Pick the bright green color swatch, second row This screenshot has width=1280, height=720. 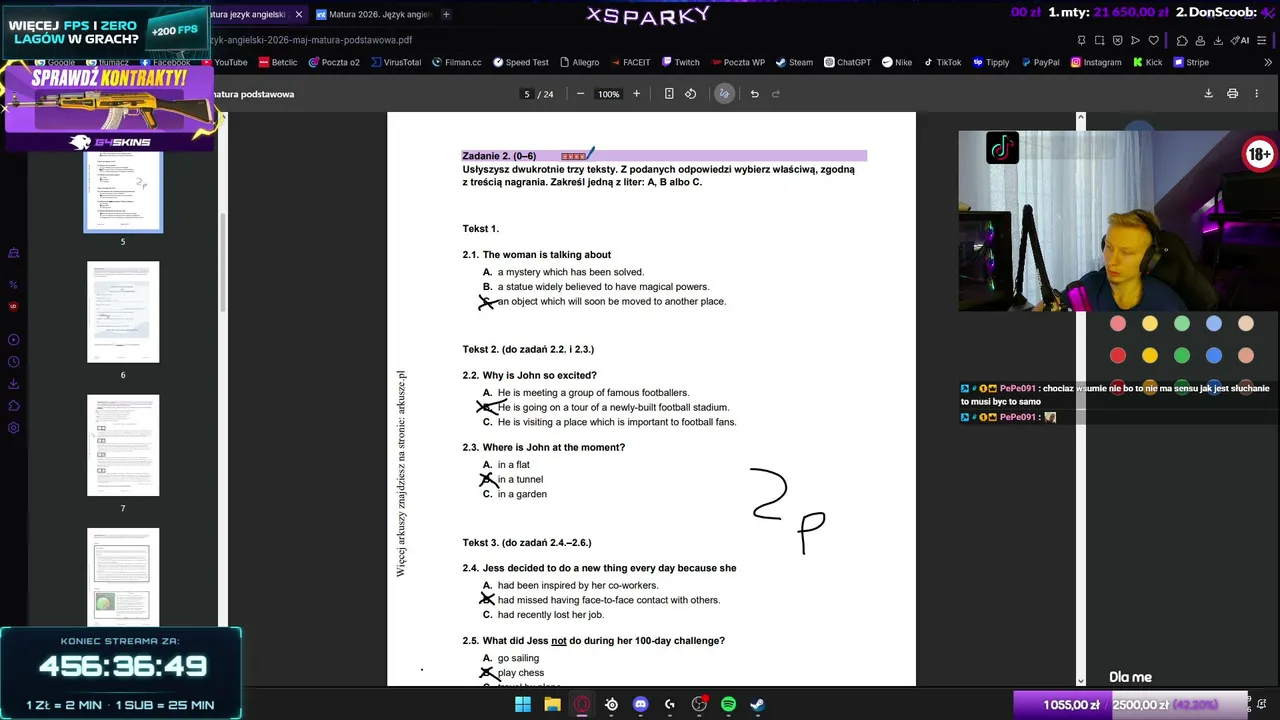tap(1182, 355)
